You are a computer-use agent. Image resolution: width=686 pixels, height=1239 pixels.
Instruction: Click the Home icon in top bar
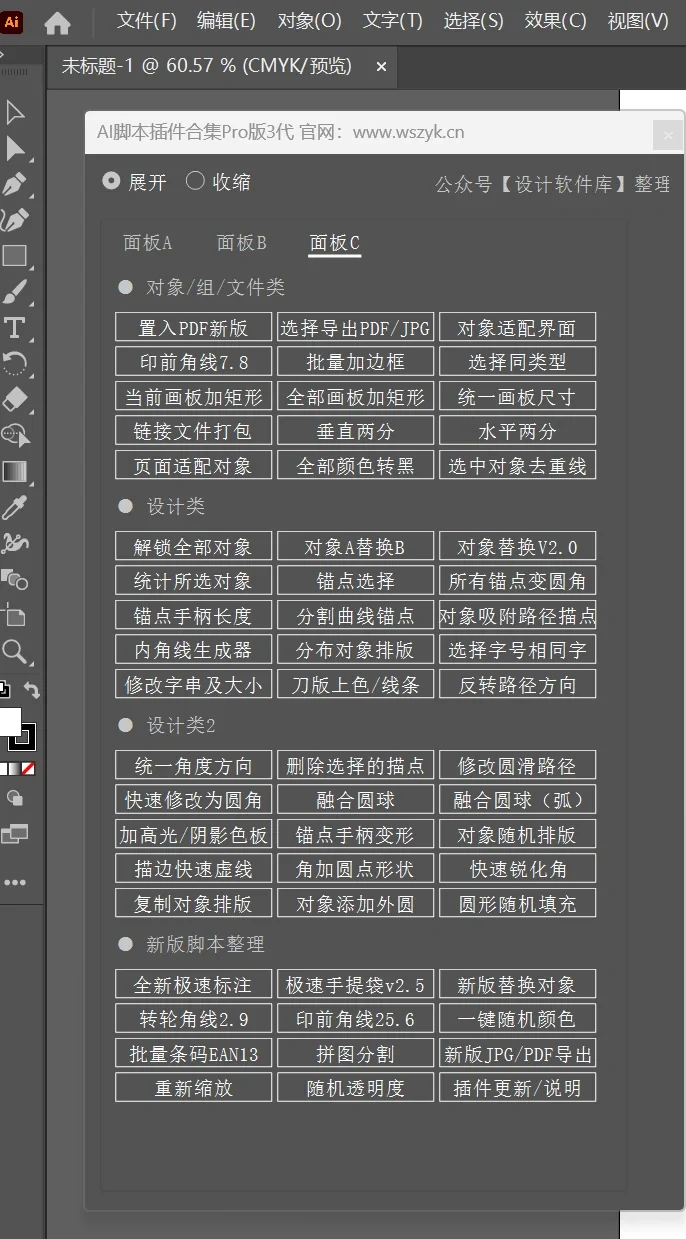pyautogui.click(x=58, y=22)
